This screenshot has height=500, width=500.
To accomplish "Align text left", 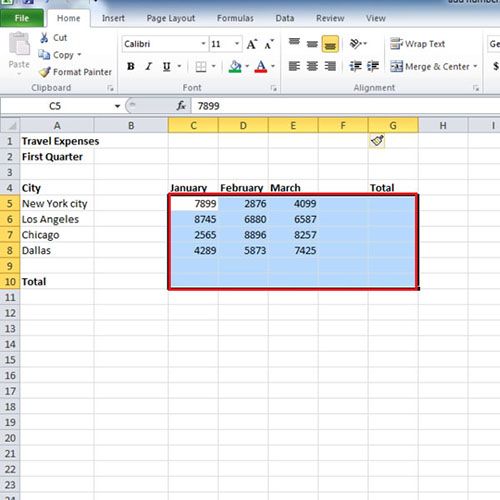I will tap(294, 66).
